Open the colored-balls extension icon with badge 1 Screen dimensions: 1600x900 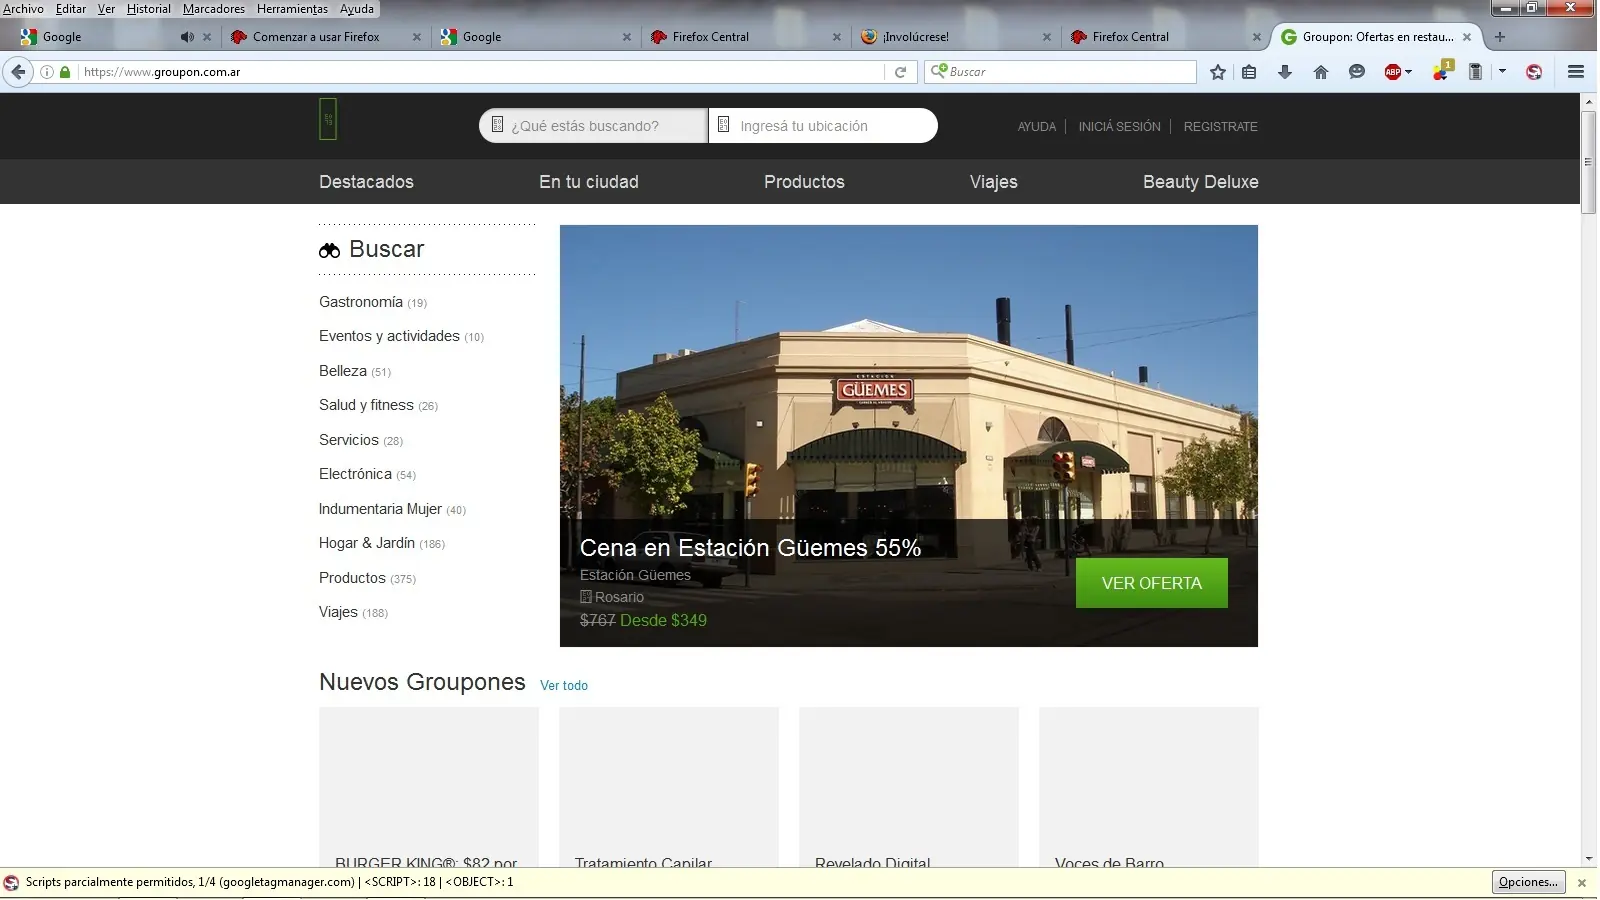(1442, 71)
